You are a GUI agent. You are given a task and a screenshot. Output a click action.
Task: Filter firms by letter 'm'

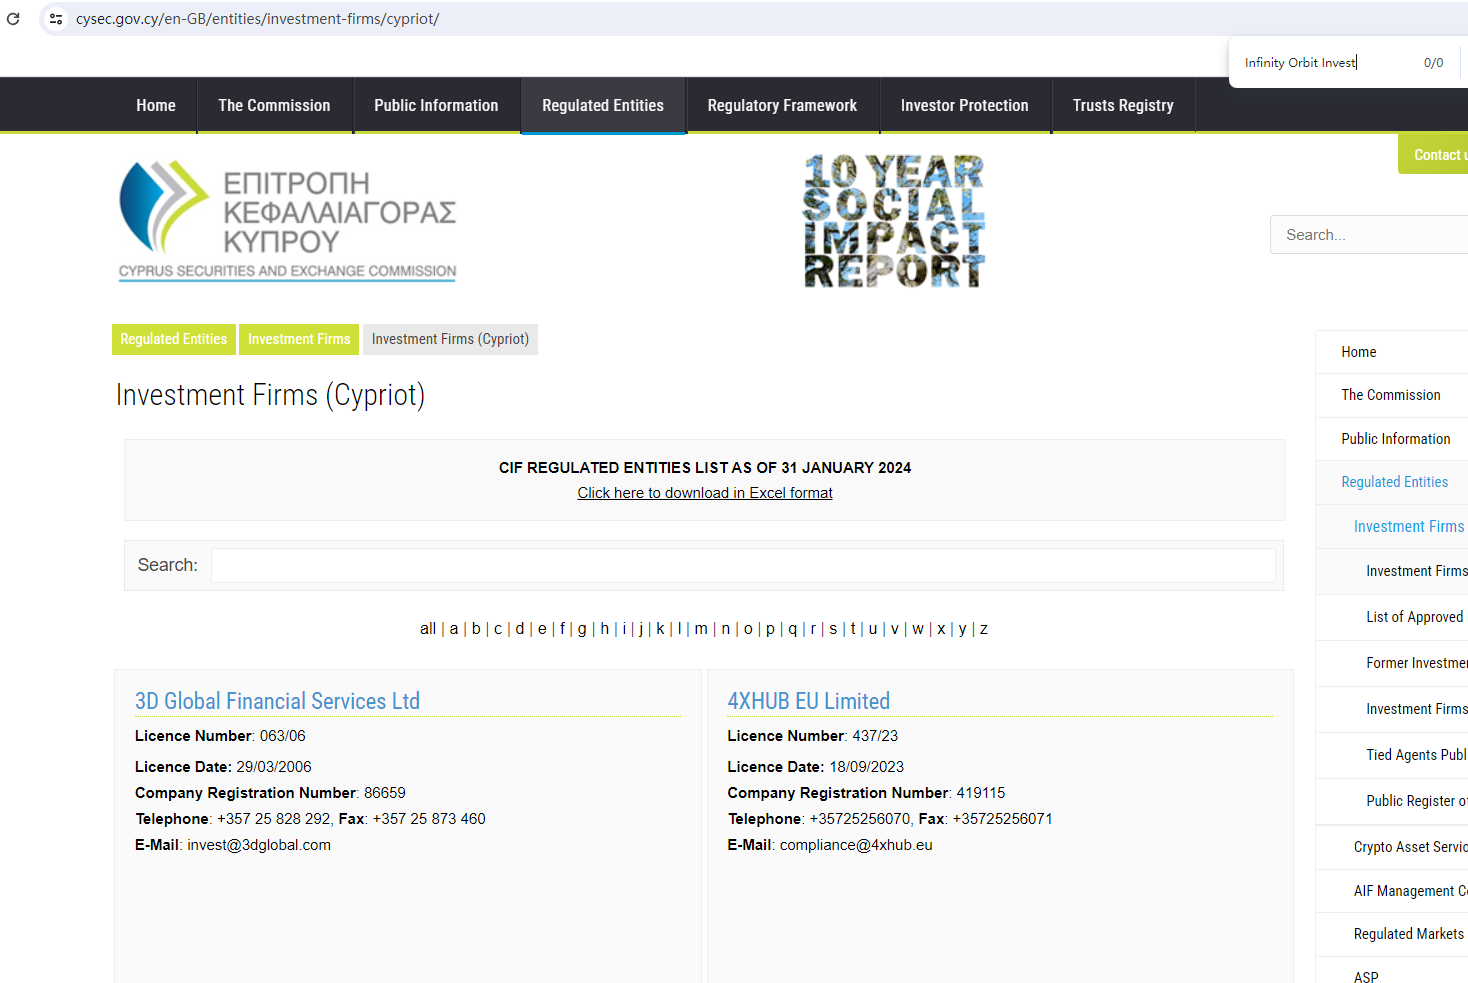[x=701, y=629]
